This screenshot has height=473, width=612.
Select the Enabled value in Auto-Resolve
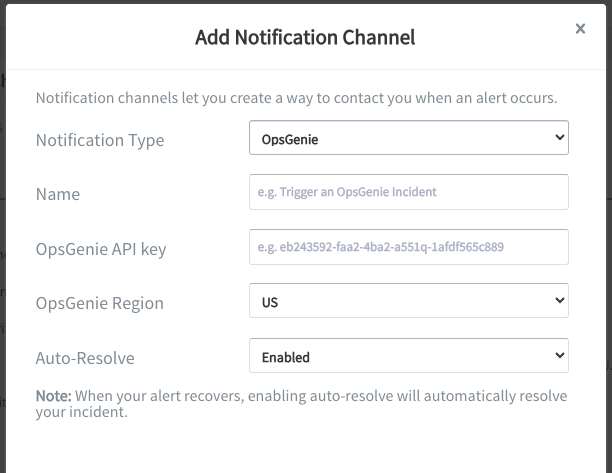pyautogui.click(x=286, y=357)
